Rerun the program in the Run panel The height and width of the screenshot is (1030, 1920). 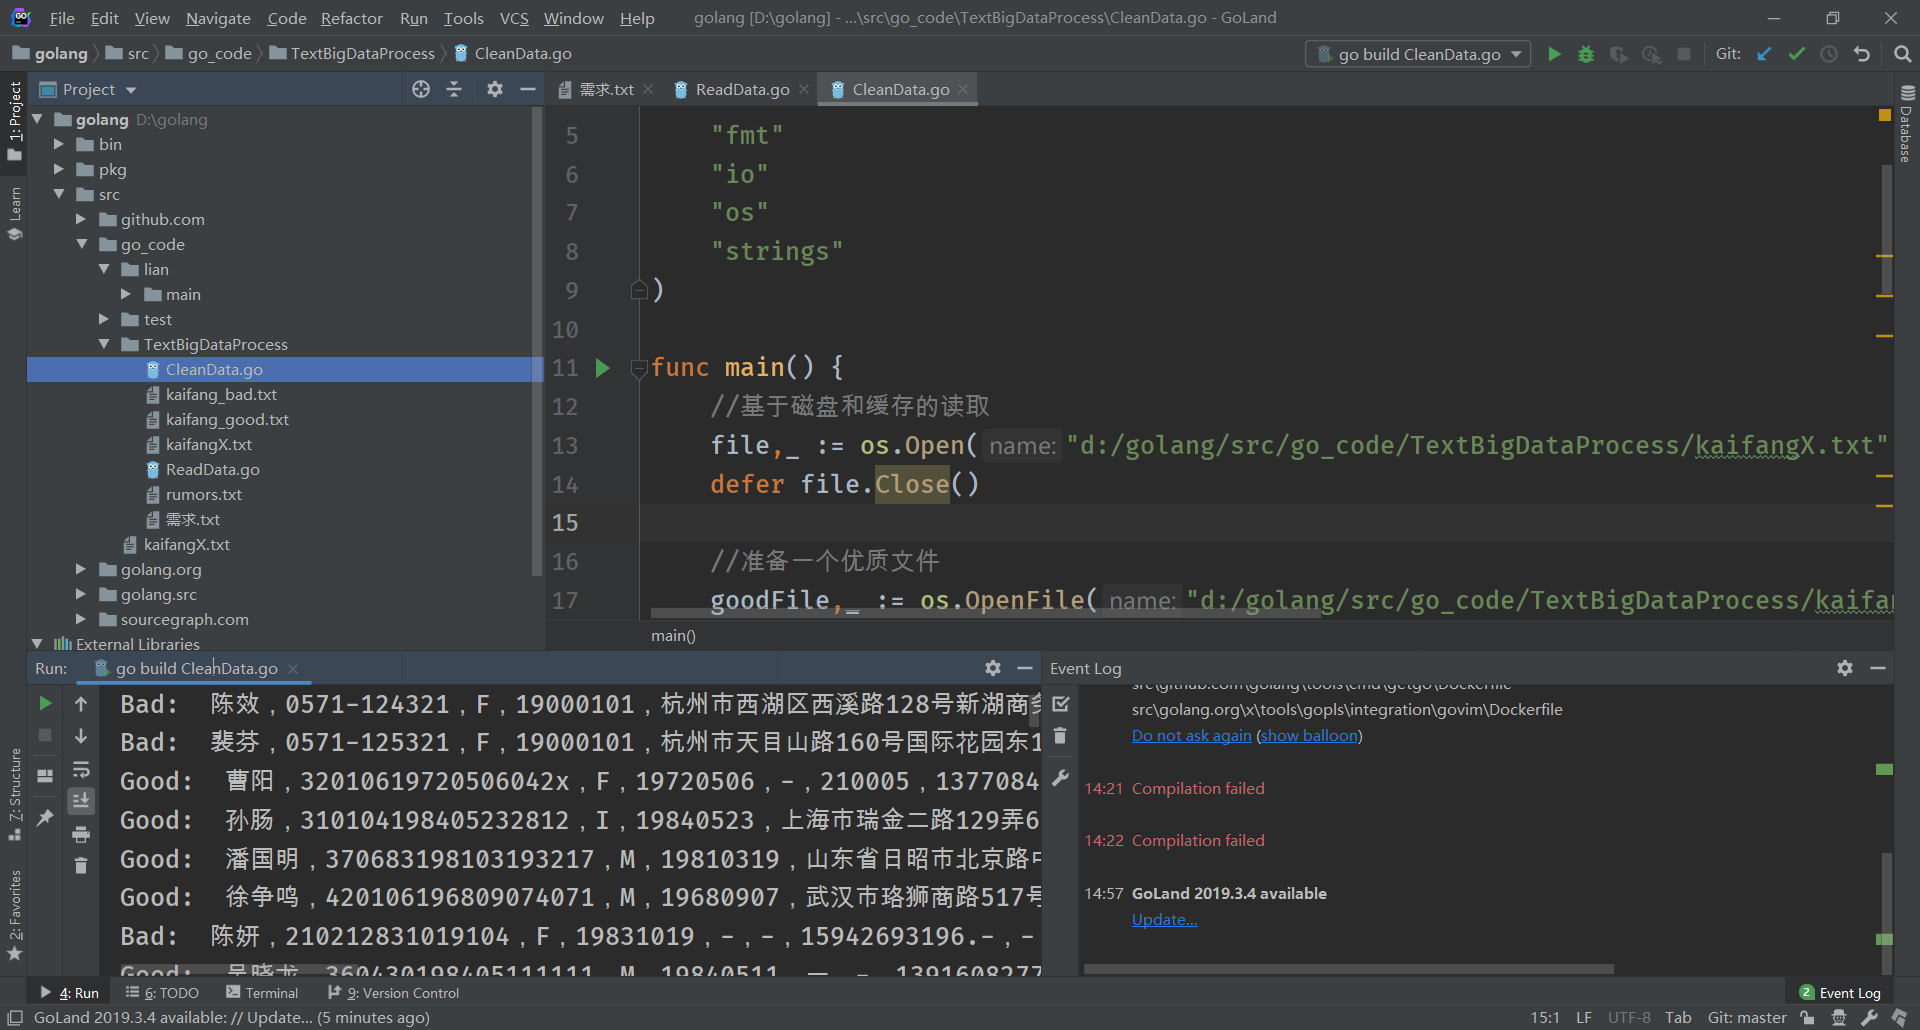point(44,703)
